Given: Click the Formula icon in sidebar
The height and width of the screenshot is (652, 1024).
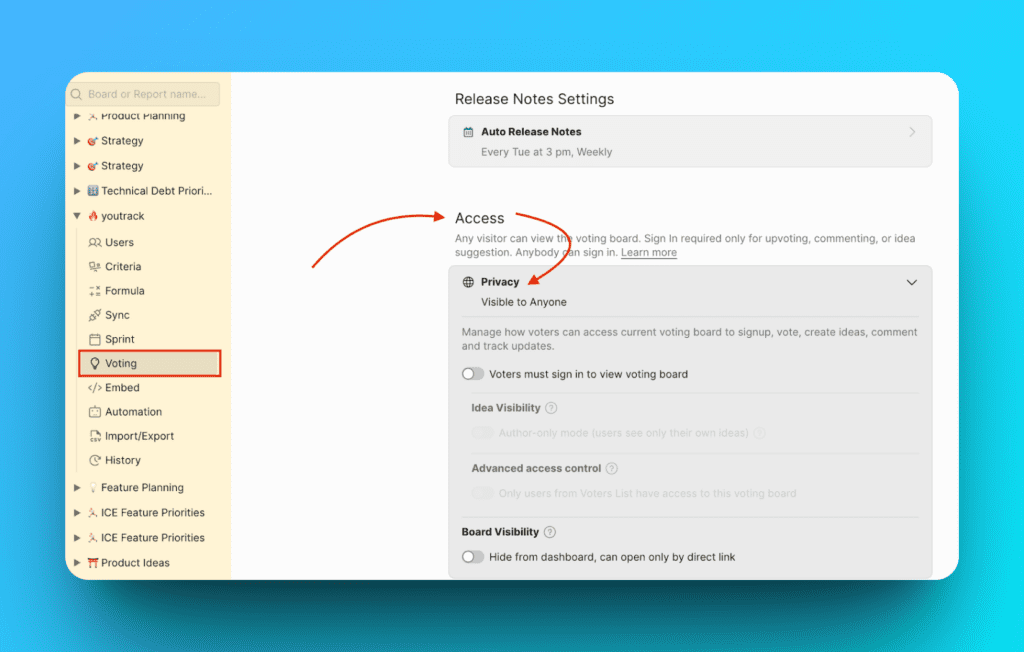Looking at the screenshot, I should pyautogui.click(x=95, y=291).
